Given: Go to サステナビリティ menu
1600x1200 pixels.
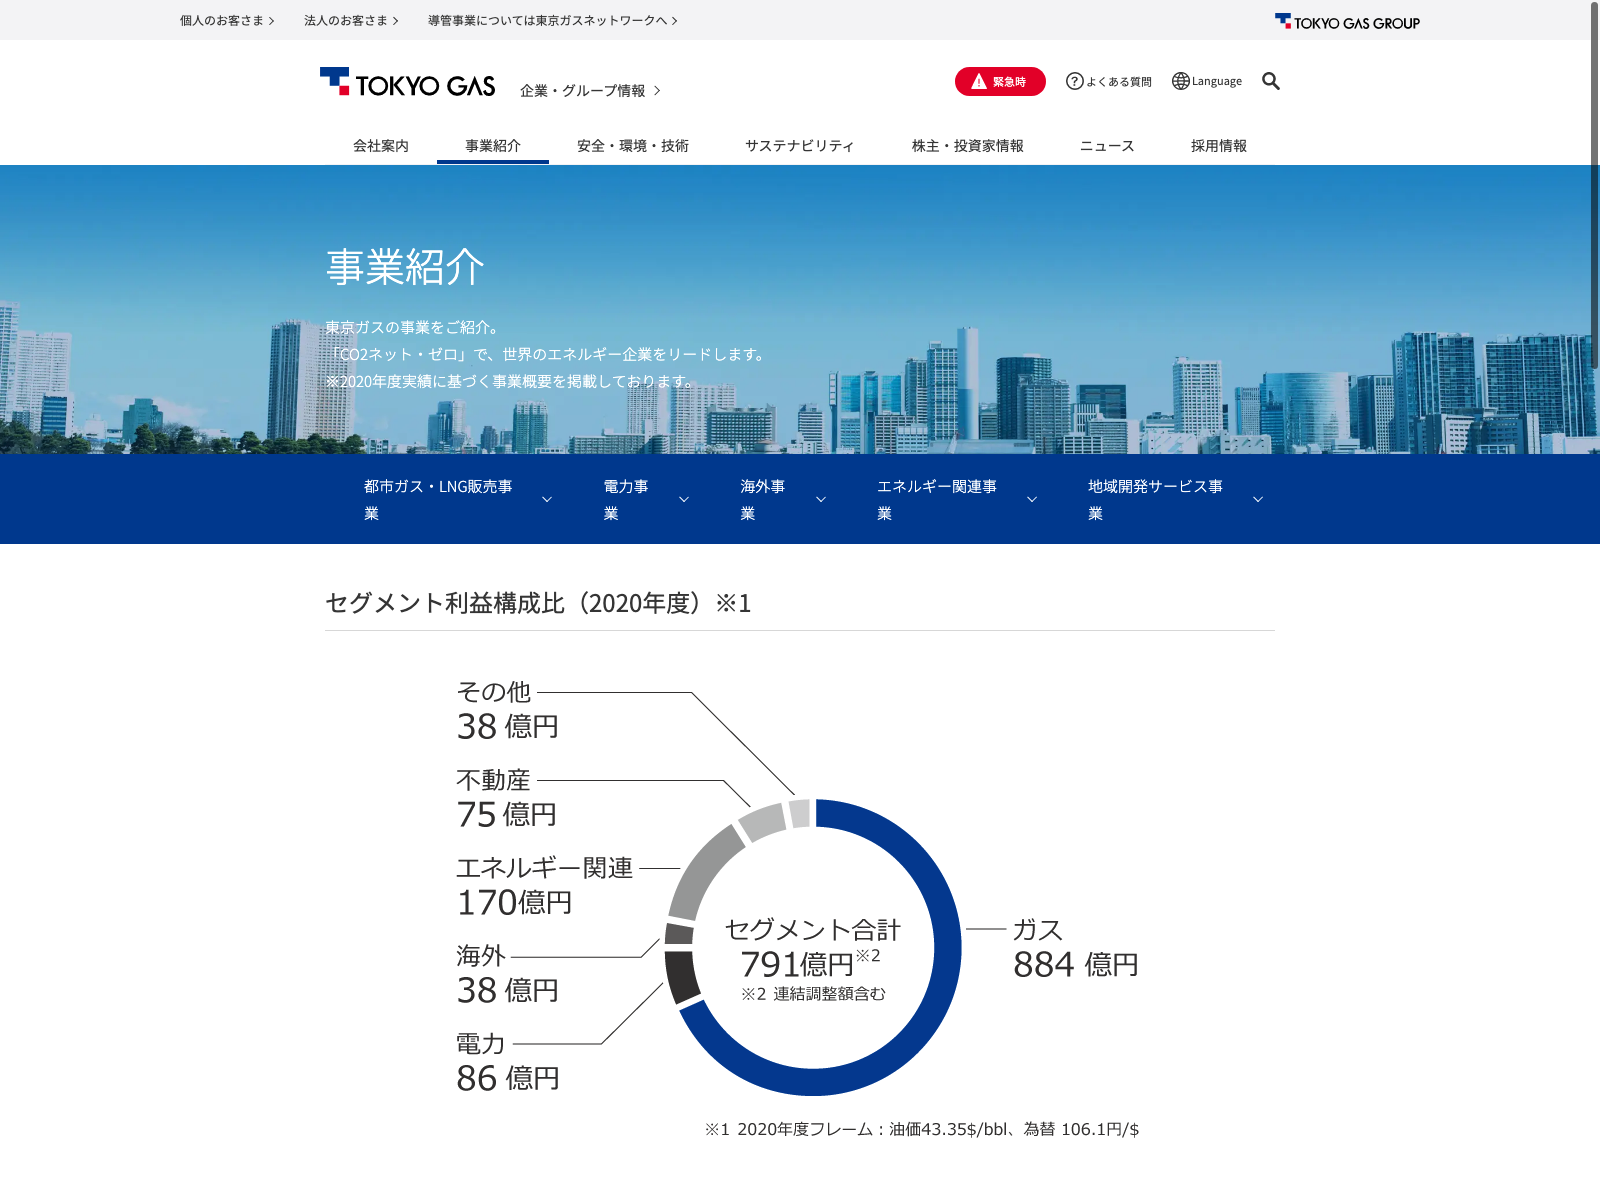Looking at the screenshot, I should (800, 146).
